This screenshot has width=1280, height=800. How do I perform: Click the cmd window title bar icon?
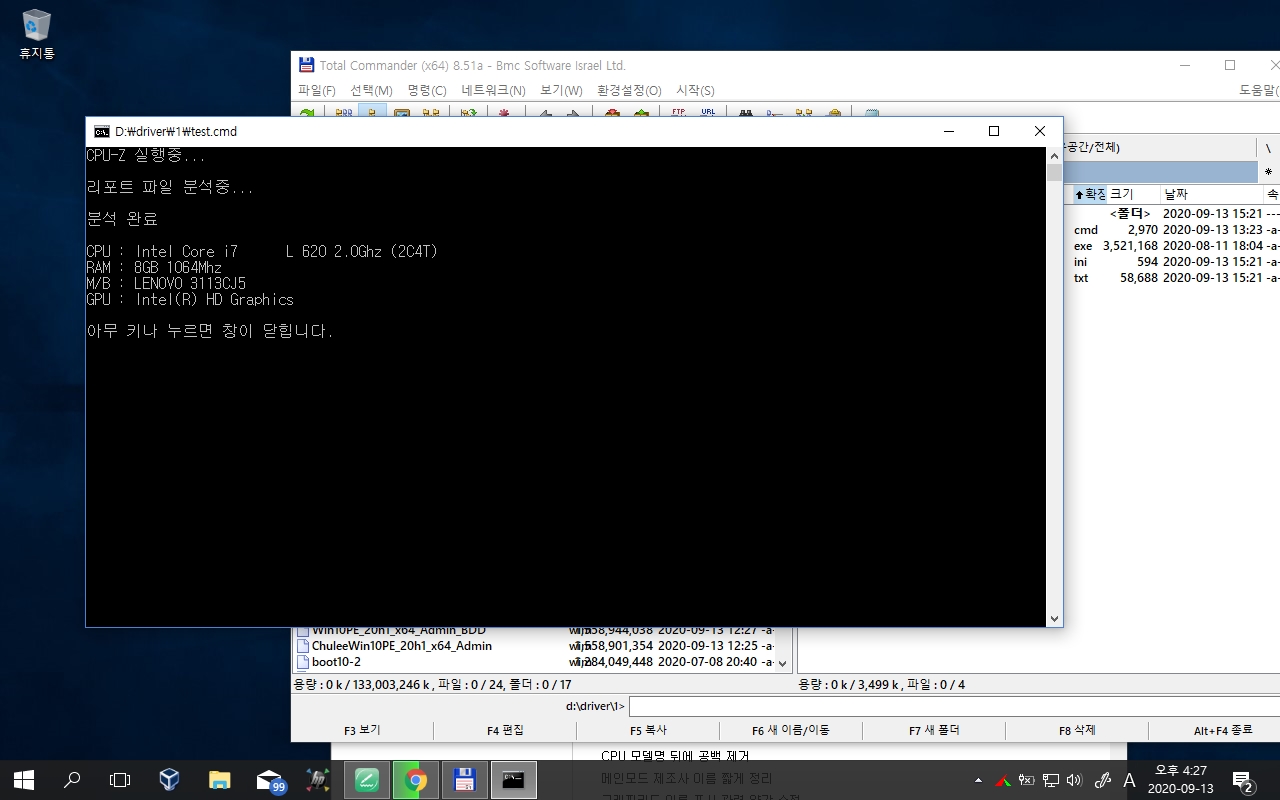tap(102, 131)
